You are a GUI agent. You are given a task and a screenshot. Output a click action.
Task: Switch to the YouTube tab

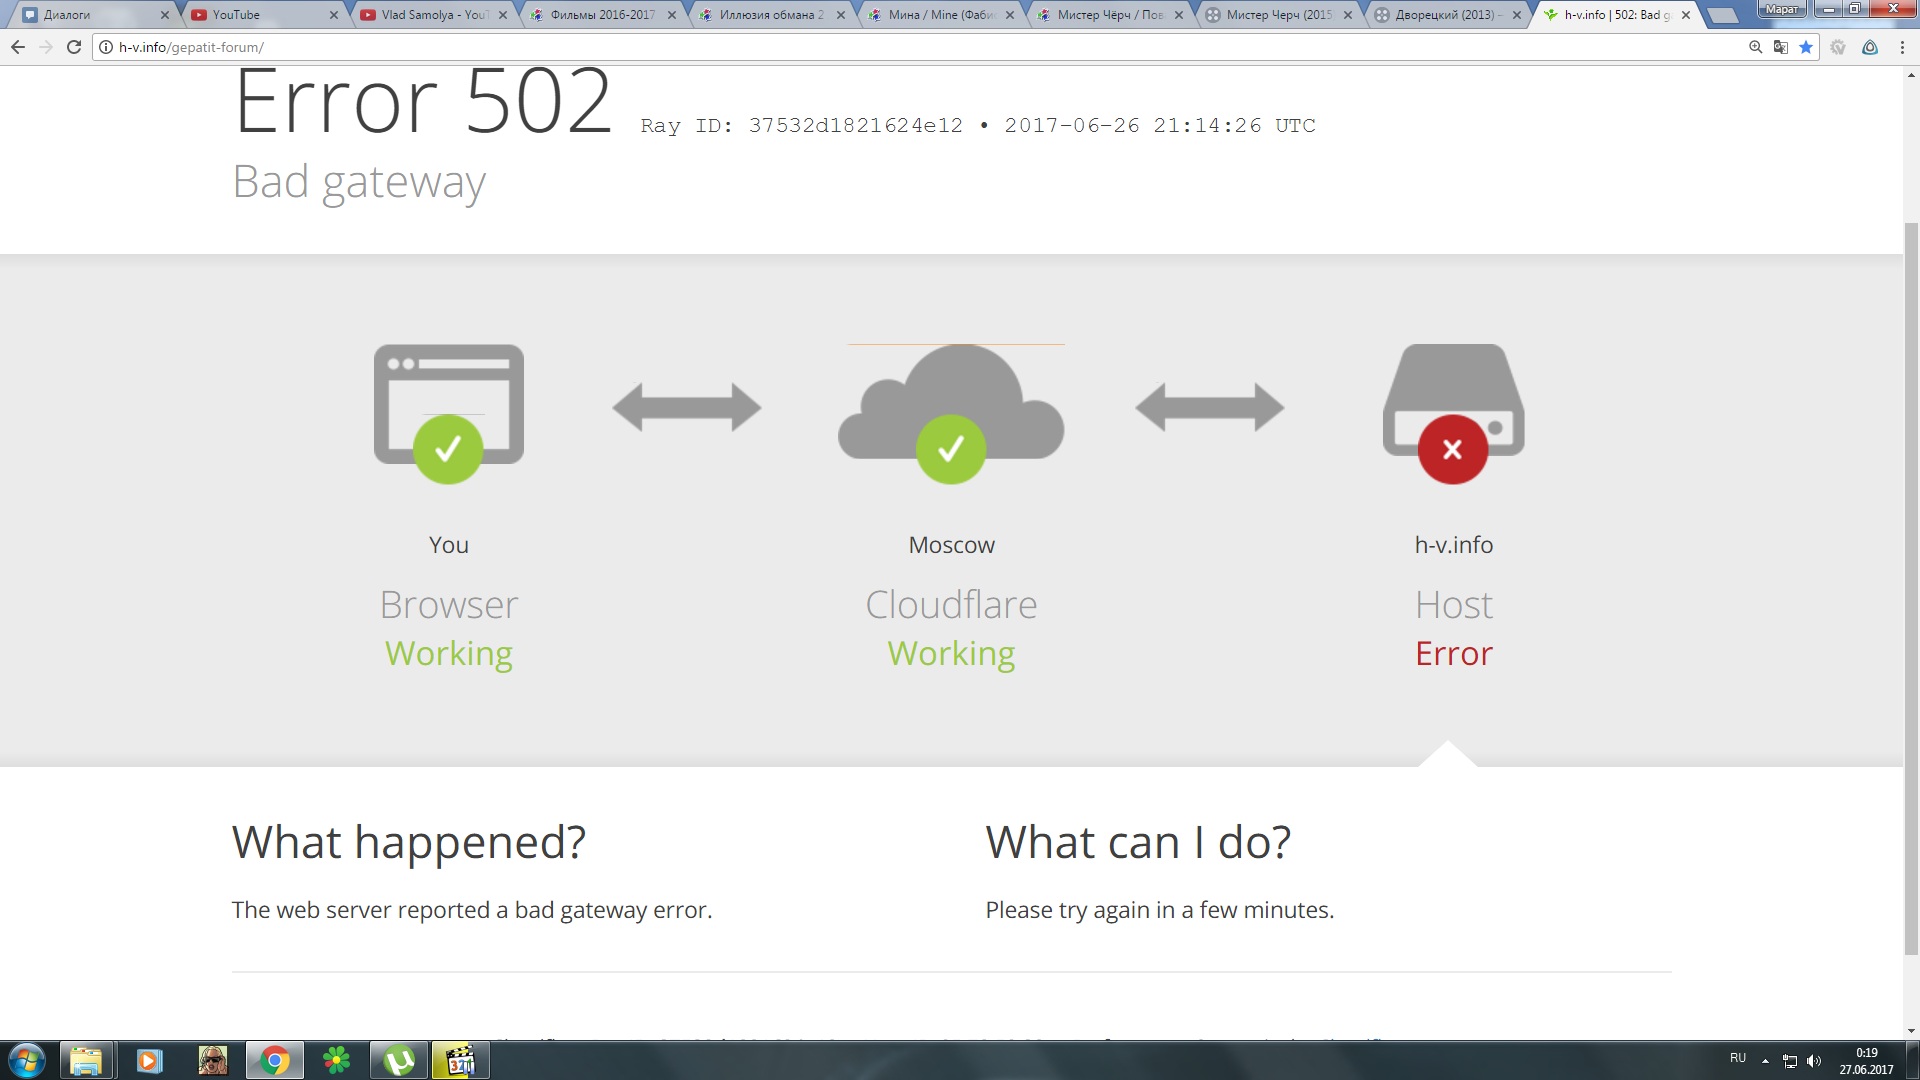(x=260, y=15)
